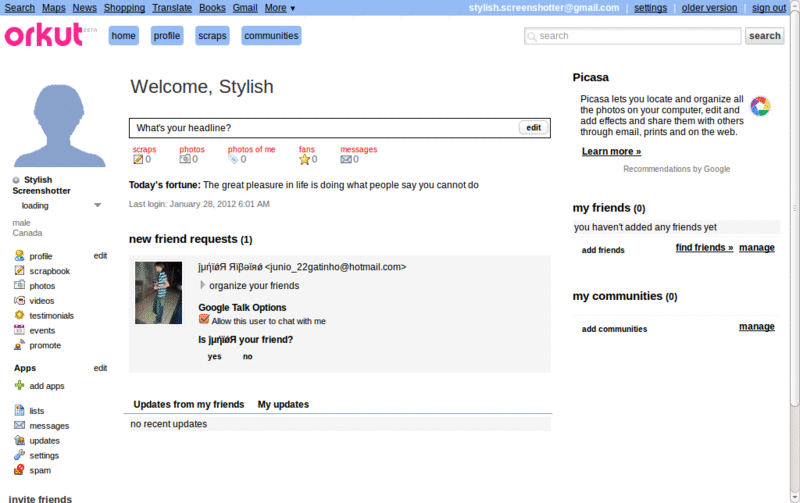
Task: Click manage under my communities
Action: (757, 326)
